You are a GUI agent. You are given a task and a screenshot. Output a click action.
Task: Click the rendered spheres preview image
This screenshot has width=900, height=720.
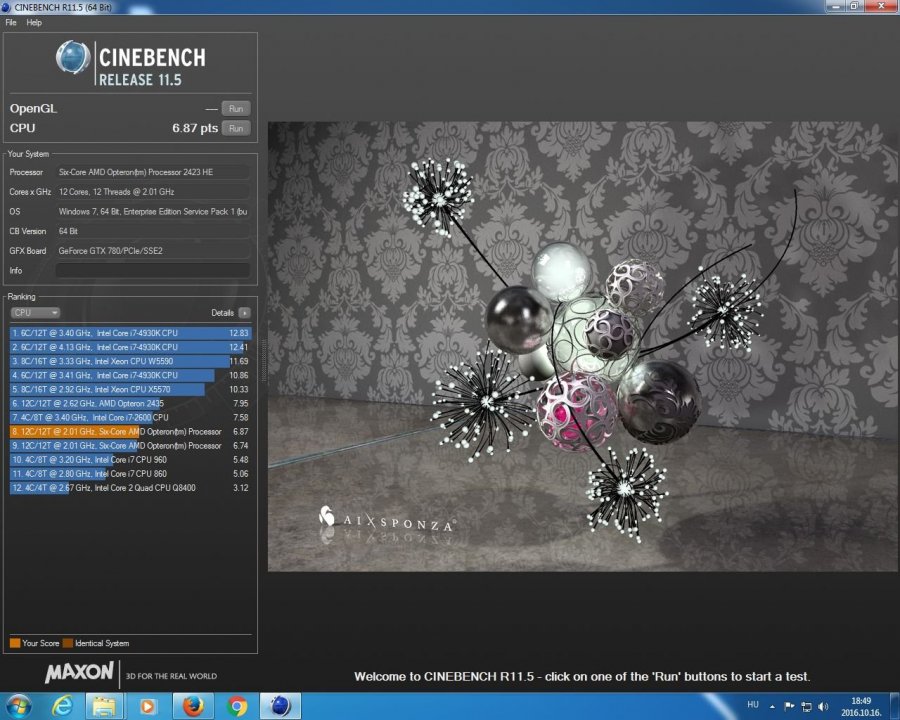coord(582,346)
